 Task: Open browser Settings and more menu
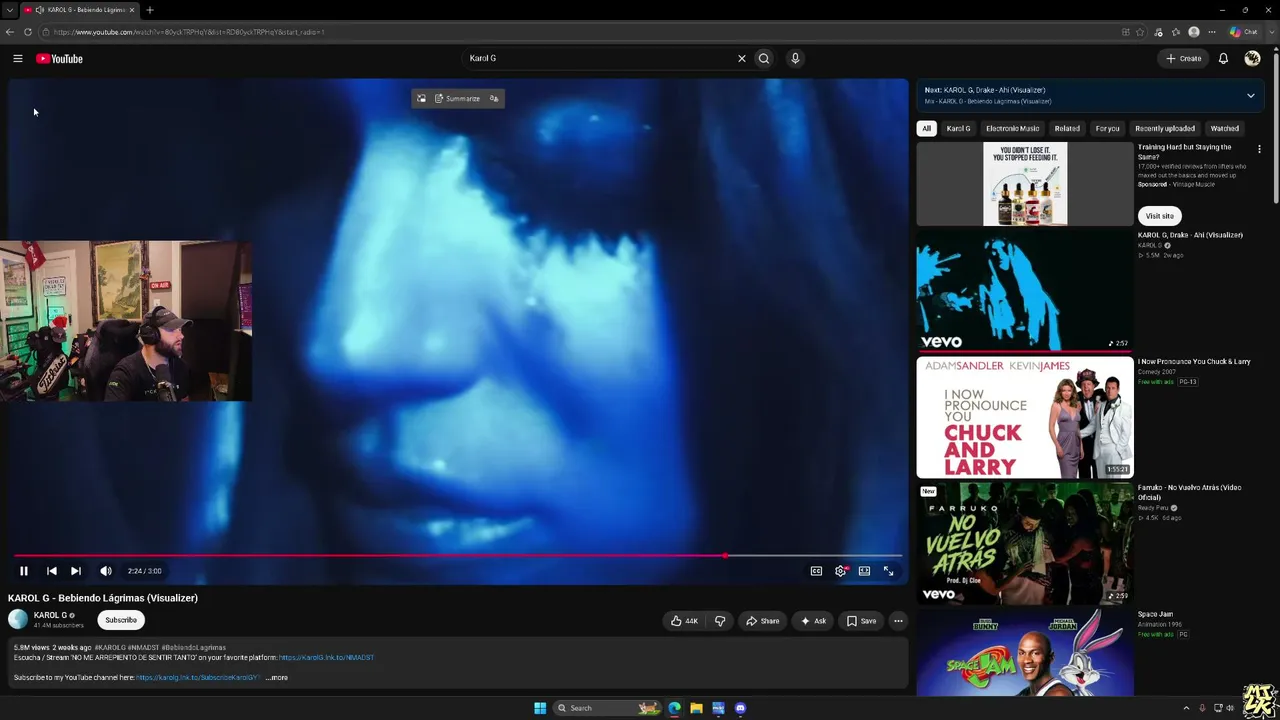(x=1212, y=32)
